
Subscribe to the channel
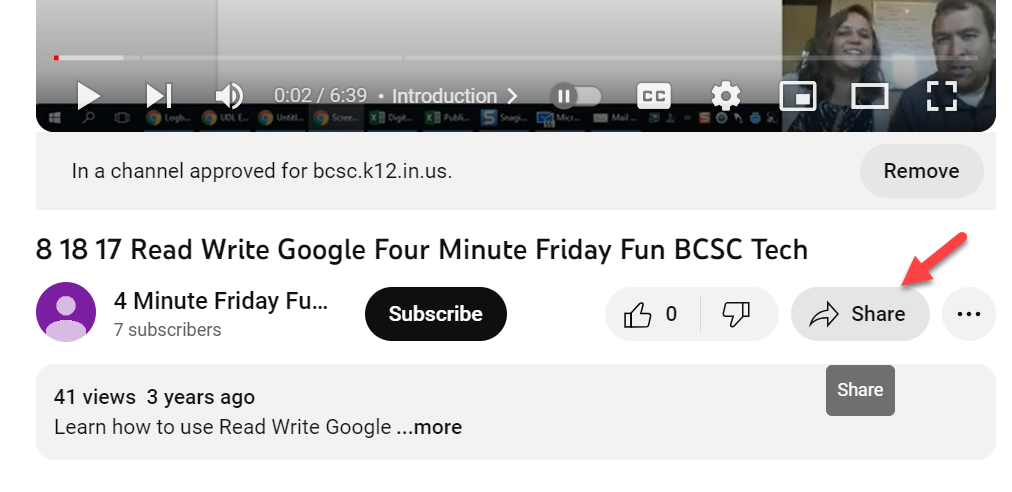436,314
